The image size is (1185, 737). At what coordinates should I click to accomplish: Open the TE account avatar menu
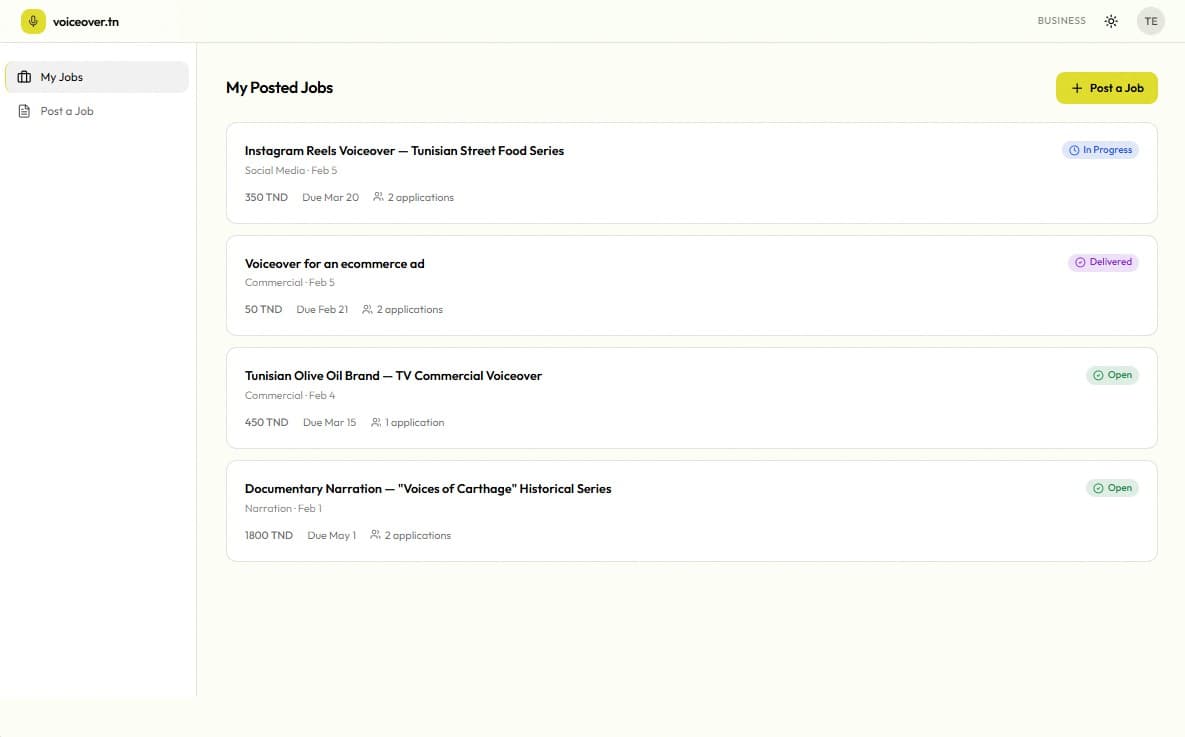tap(1150, 20)
